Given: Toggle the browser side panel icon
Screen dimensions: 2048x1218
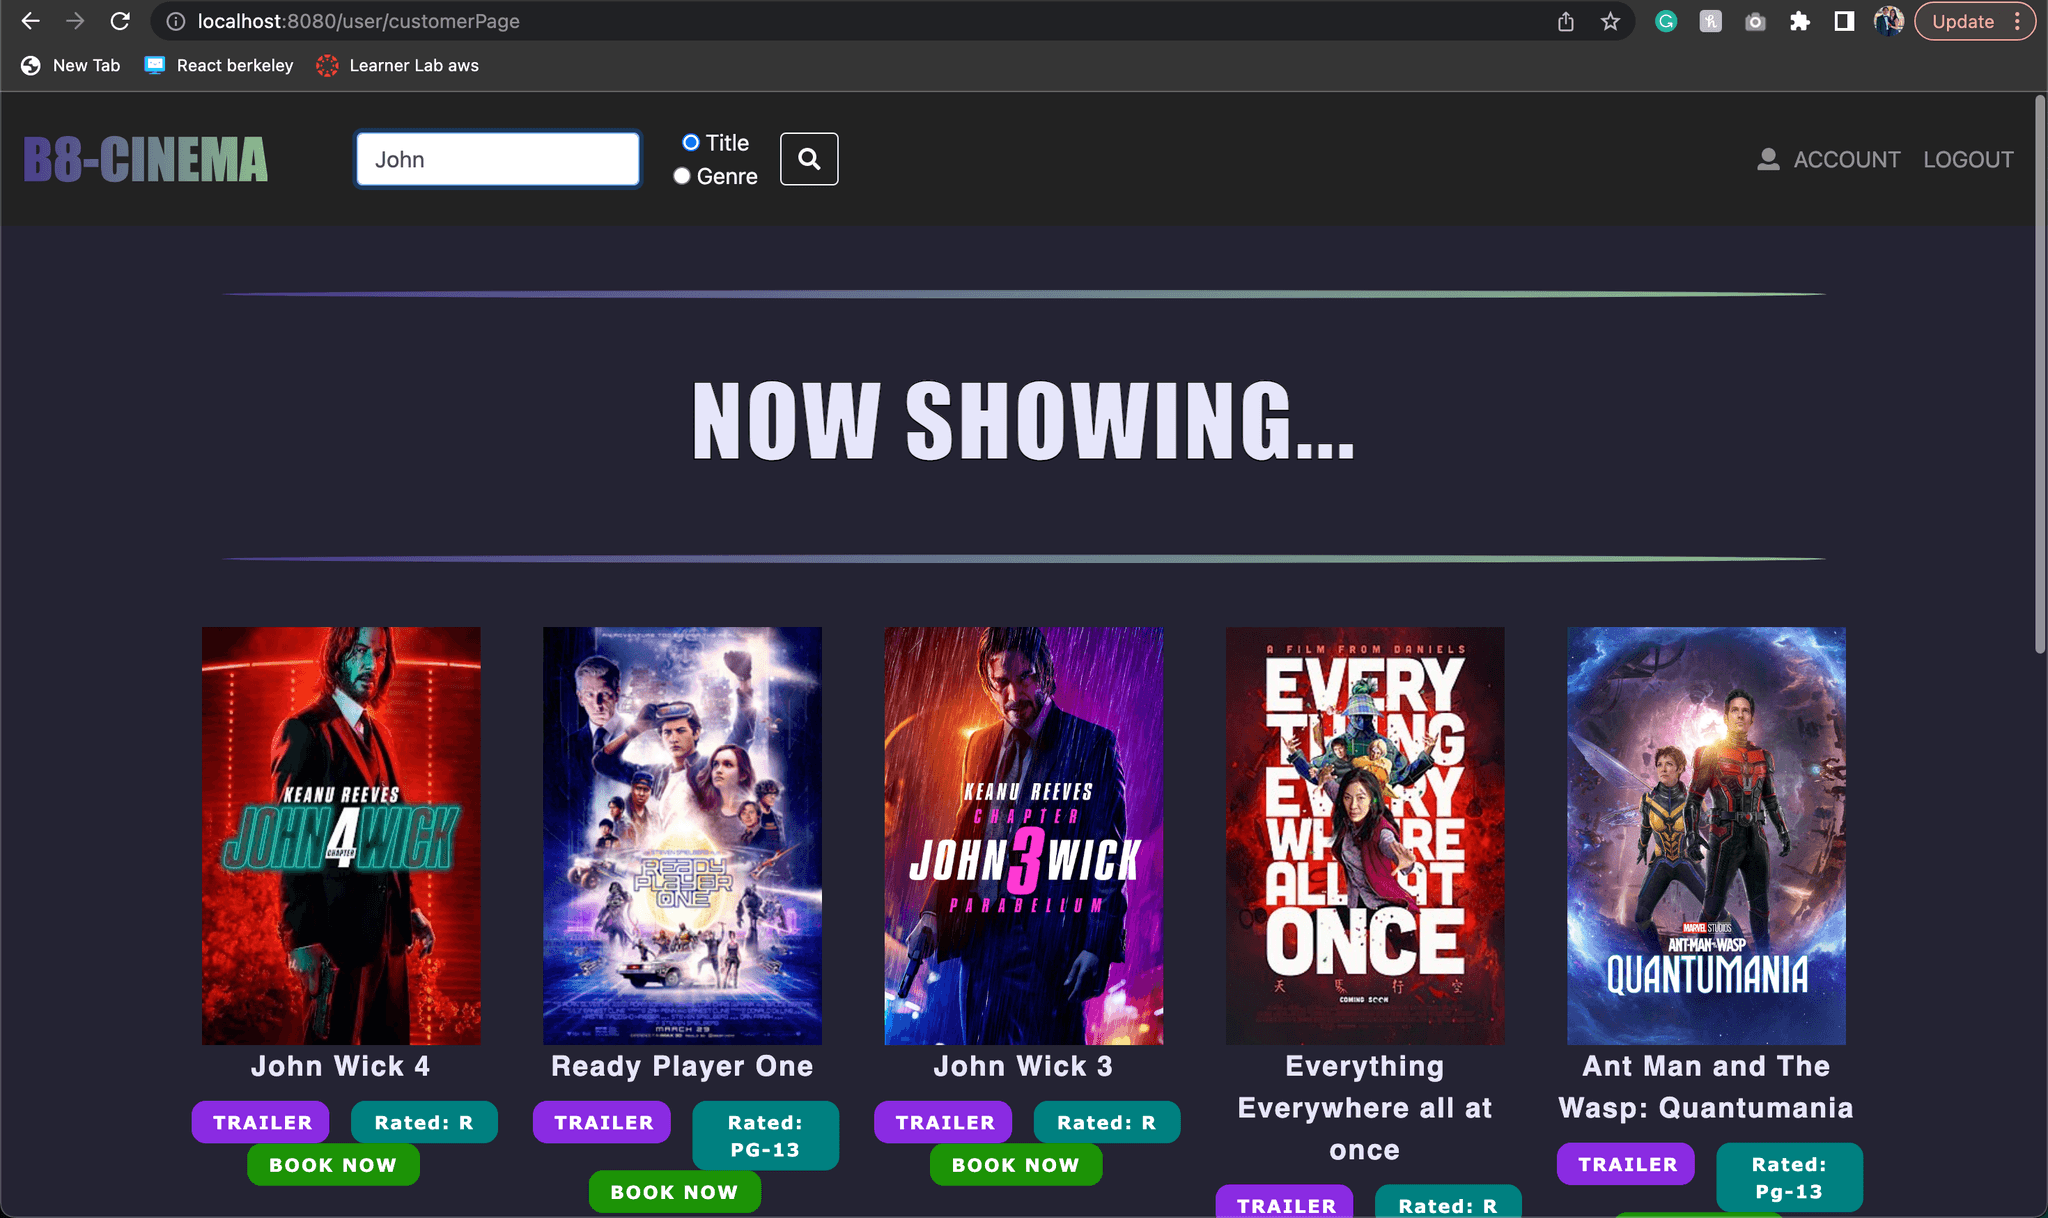Looking at the screenshot, I should [x=1844, y=21].
